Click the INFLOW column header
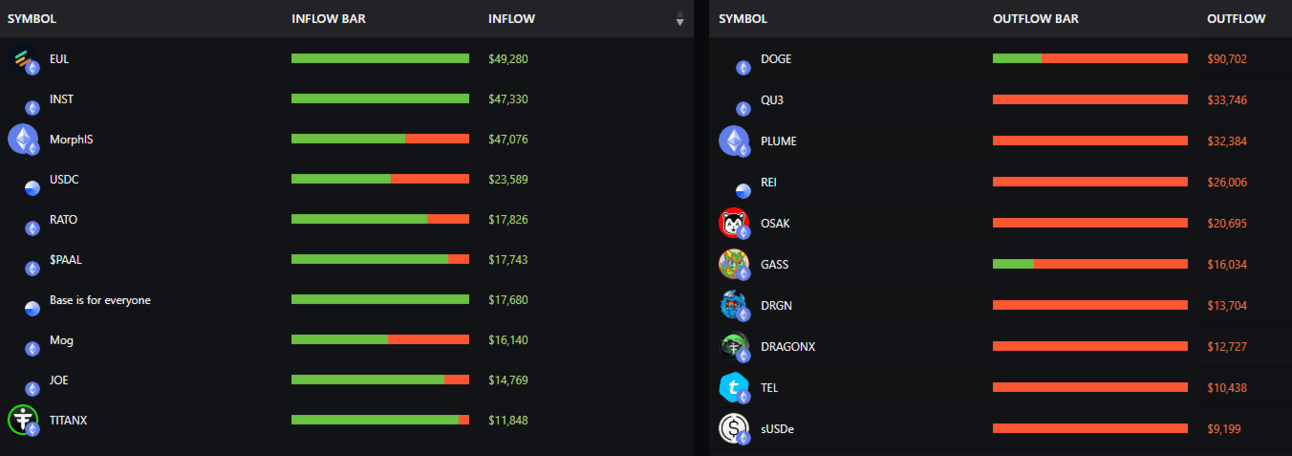The height and width of the screenshot is (456, 1292). [x=511, y=19]
